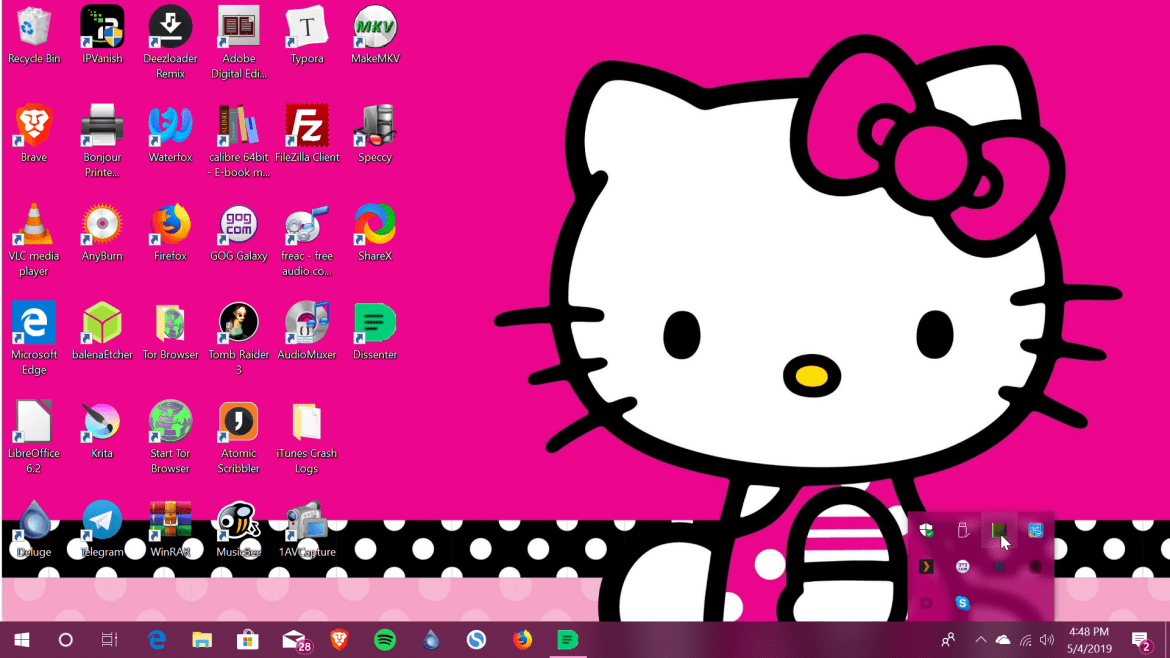Select the calibre 64bit E-book shortcut
The image size is (1170, 658).
(239, 140)
